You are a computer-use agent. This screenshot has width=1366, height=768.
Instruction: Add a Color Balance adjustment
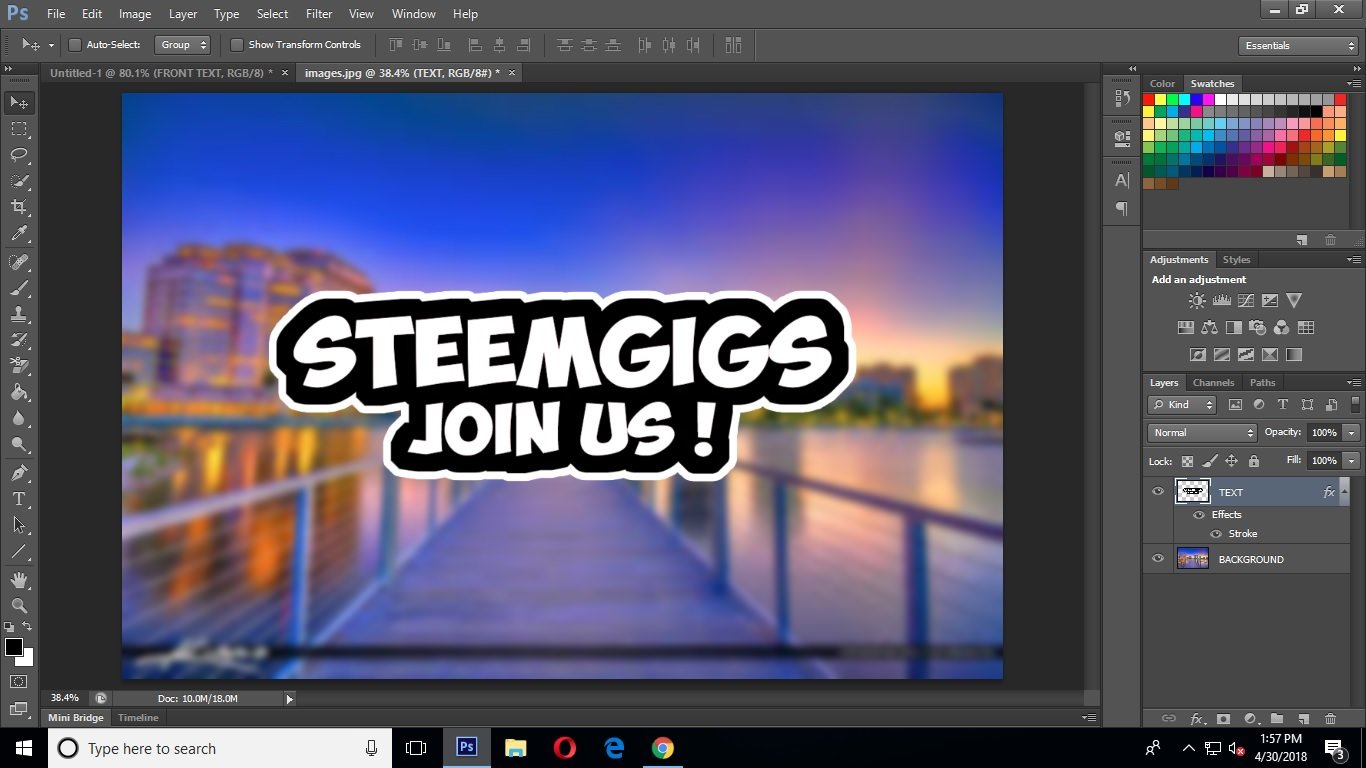1209,327
